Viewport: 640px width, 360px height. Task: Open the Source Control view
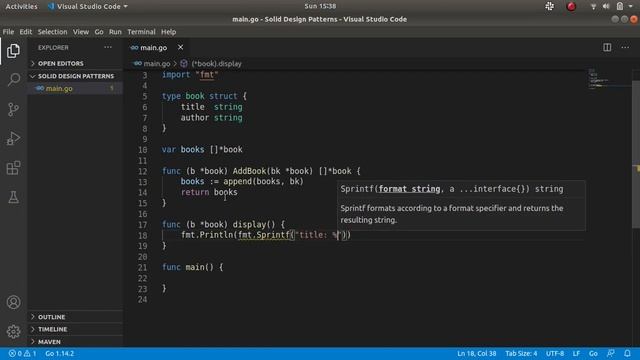click(x=13, y=109)
